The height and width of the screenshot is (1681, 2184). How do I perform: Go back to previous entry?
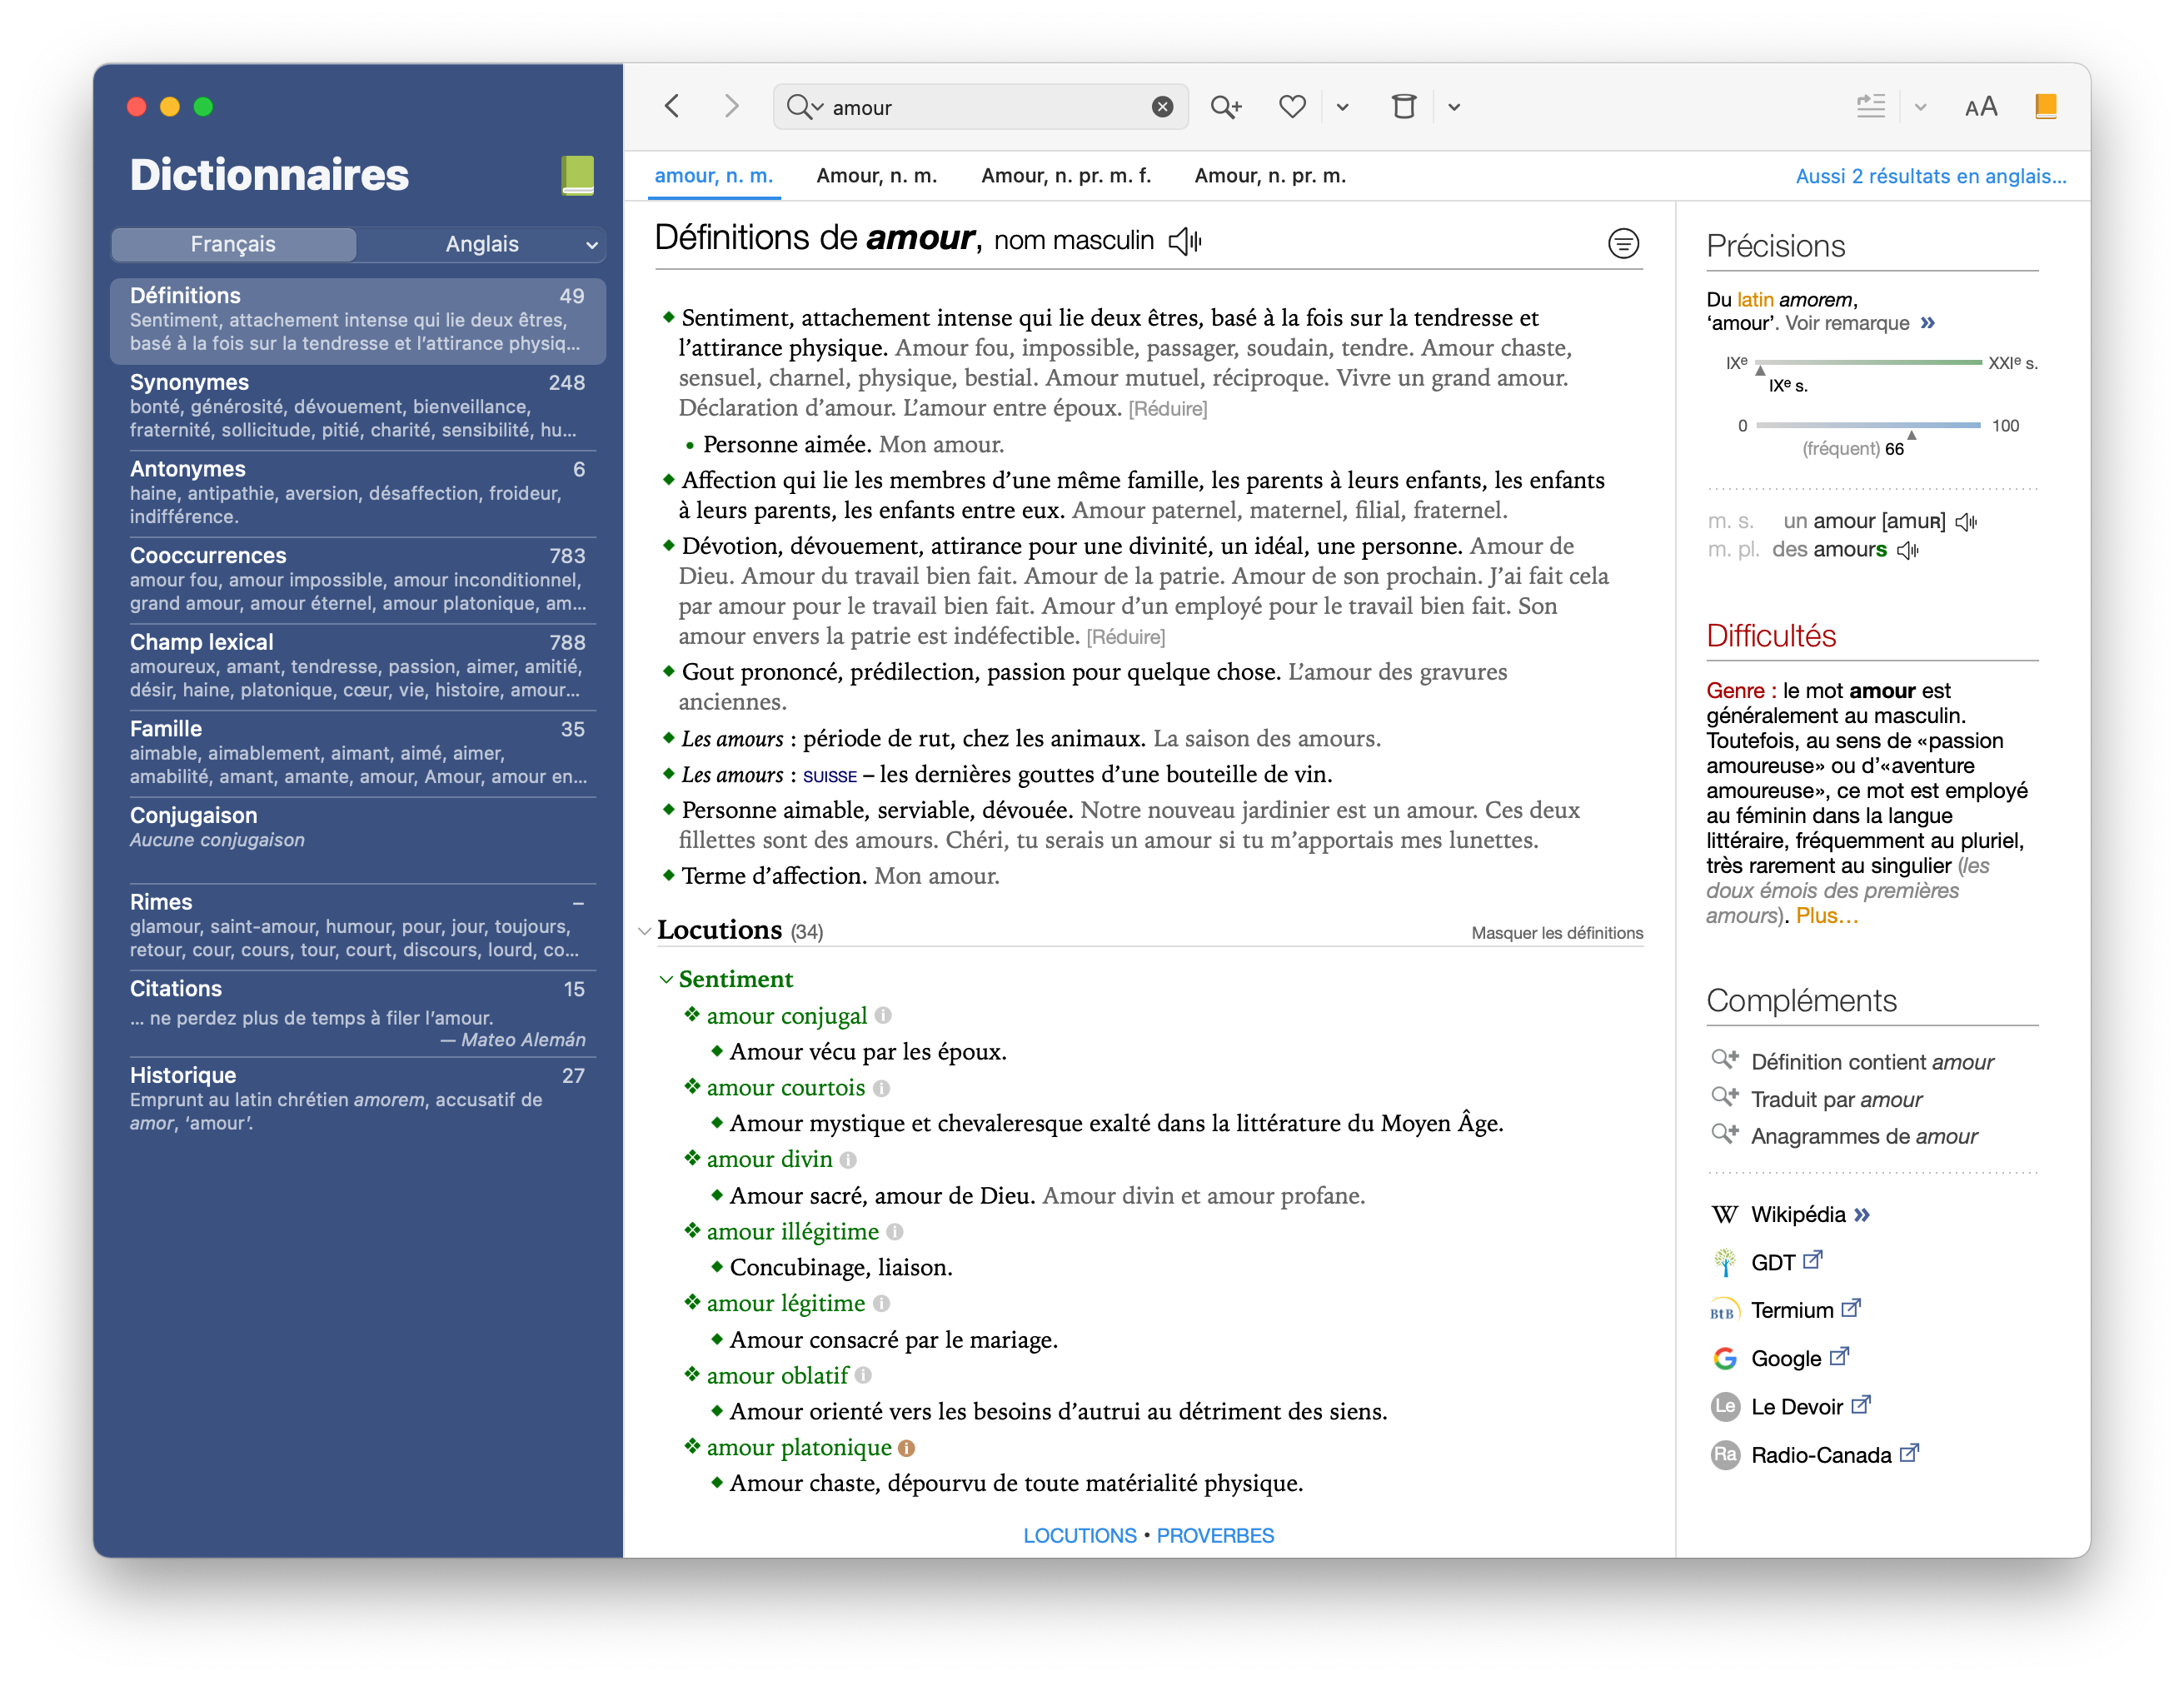point(672,106)
